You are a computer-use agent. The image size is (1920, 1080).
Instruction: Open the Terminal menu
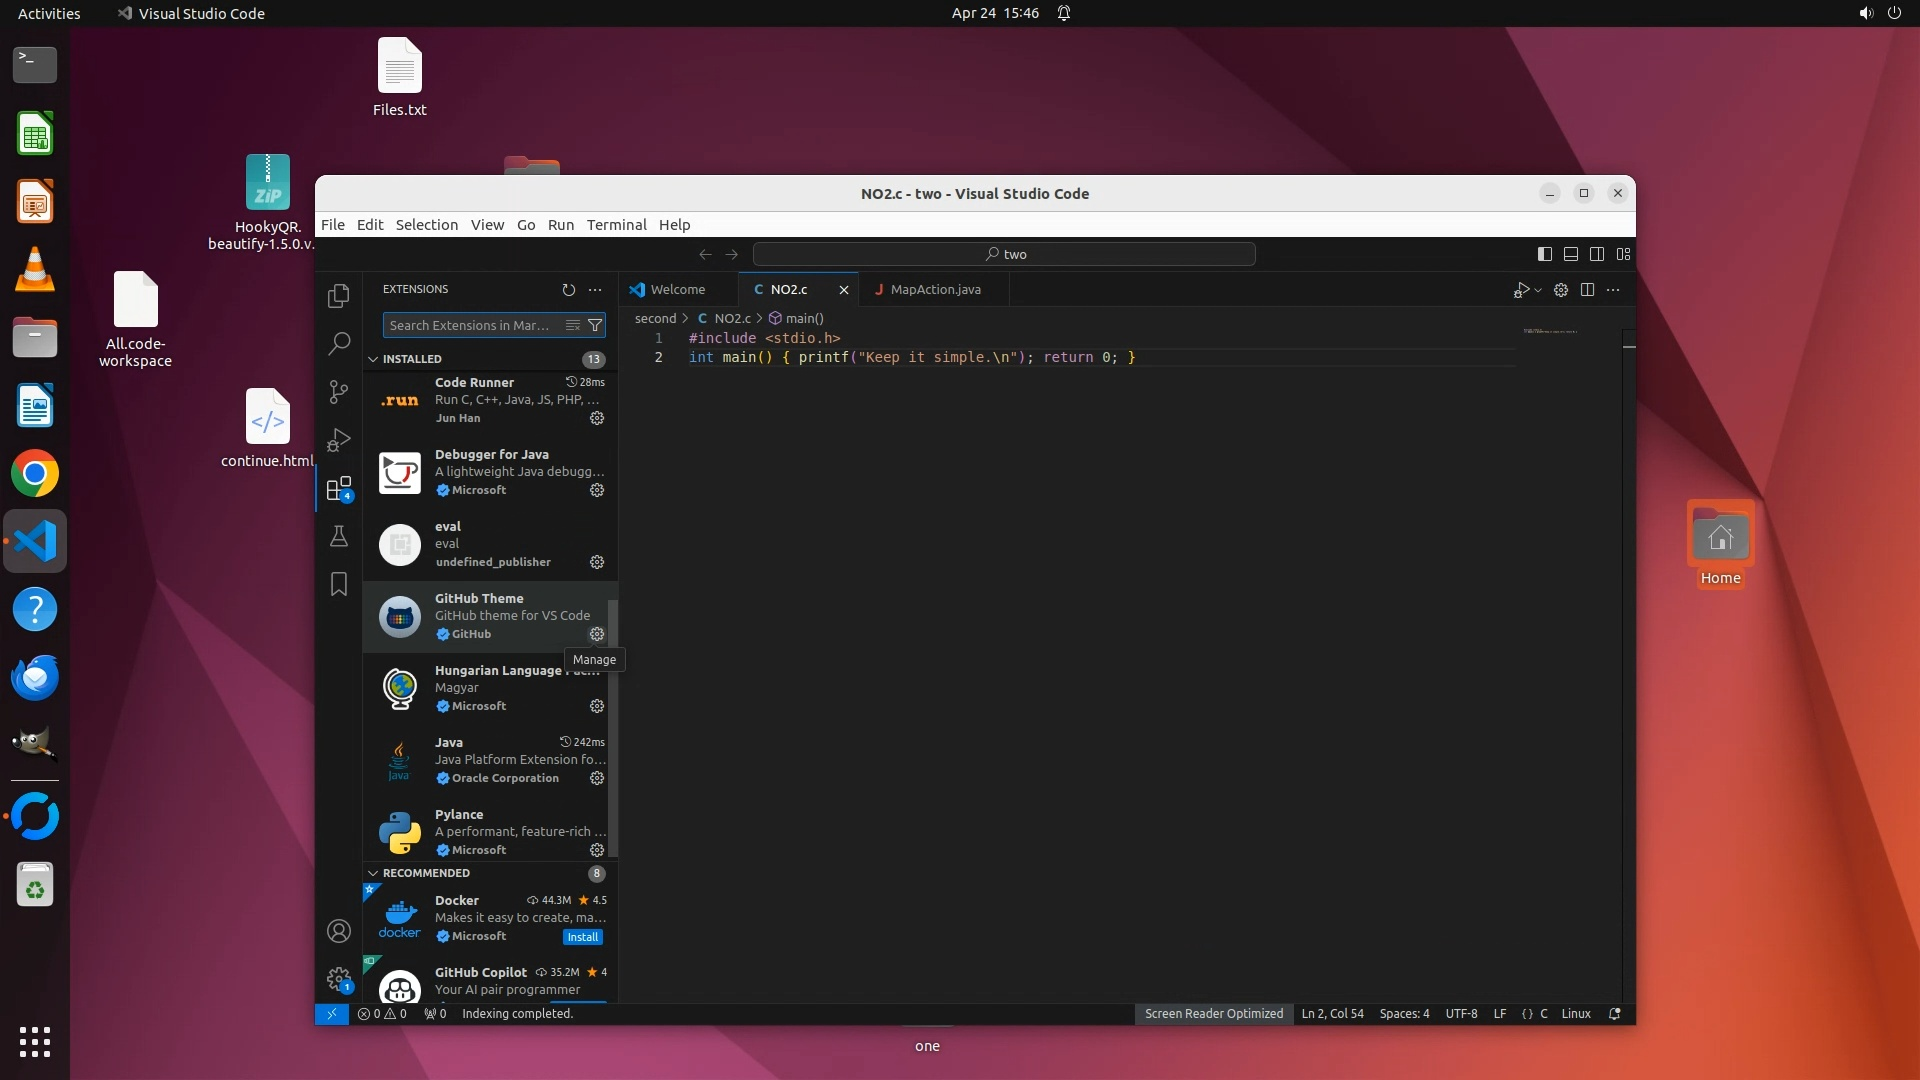tap(616, 225)
